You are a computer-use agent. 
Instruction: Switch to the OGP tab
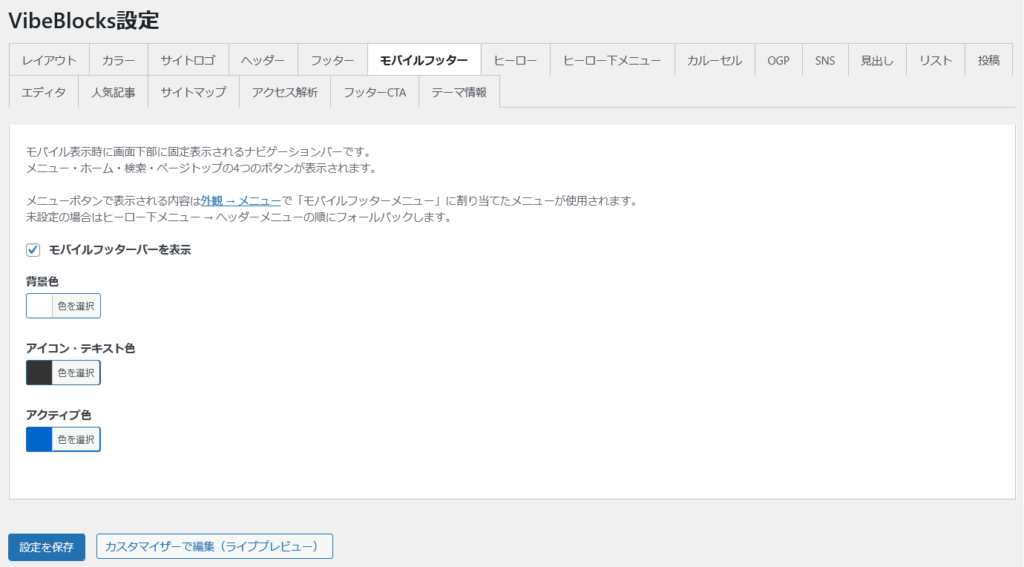[x=778, y=60]
